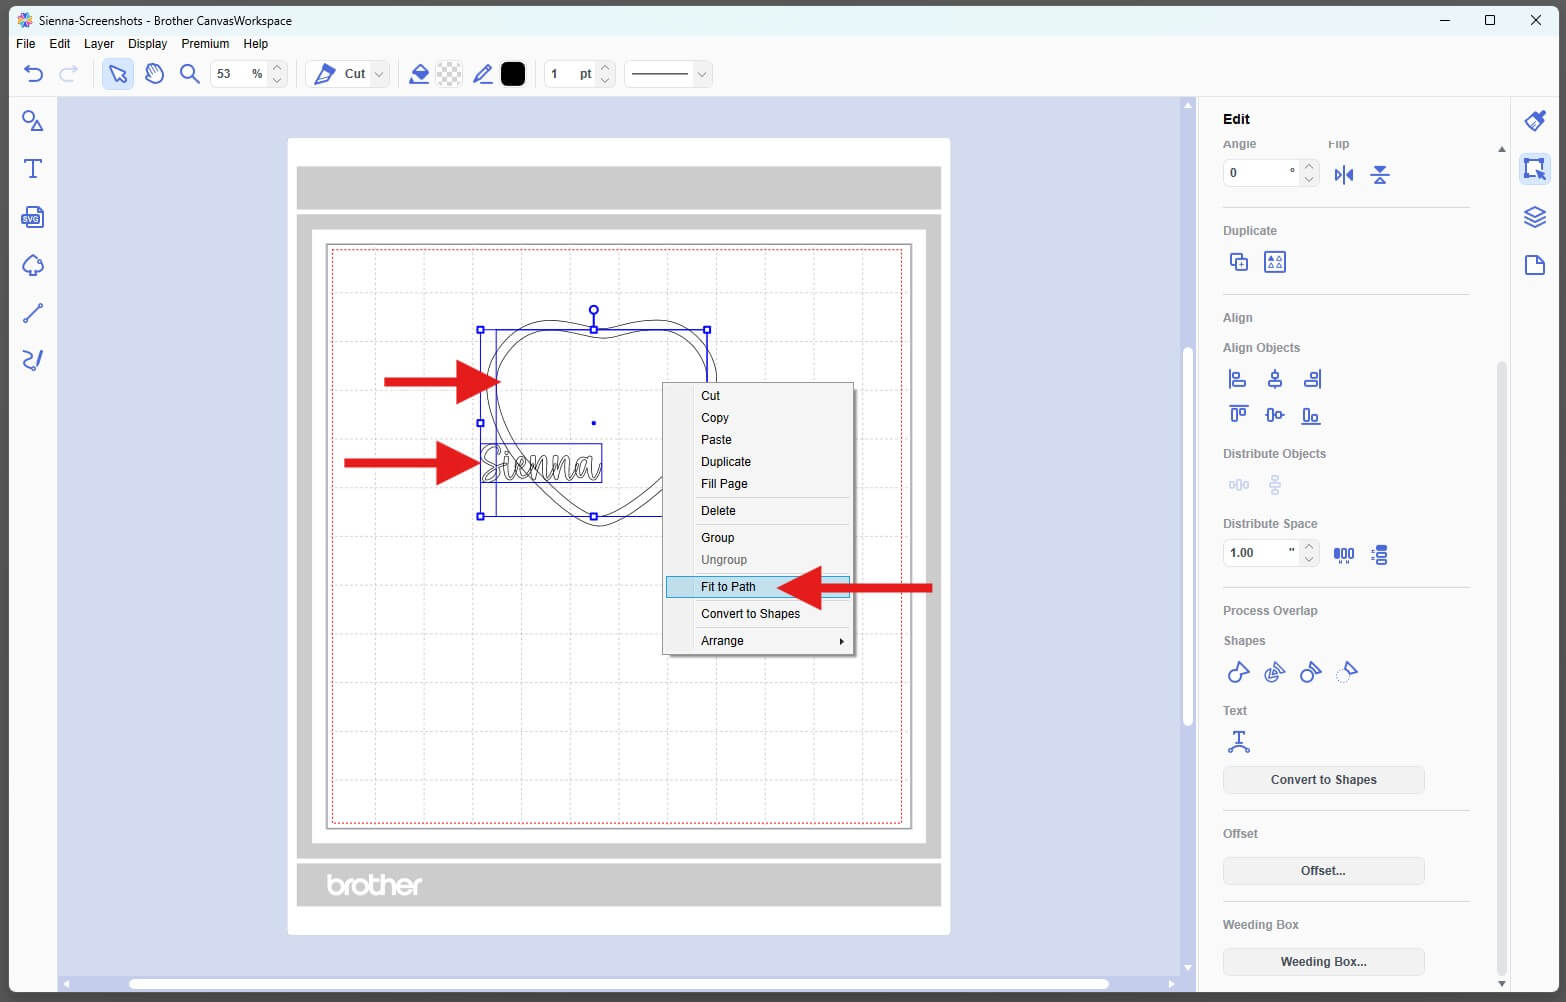The width and height of the screenshot is (1566, 1002).
Task: Click the transparent fill color swatch
Action: (450, 74)
